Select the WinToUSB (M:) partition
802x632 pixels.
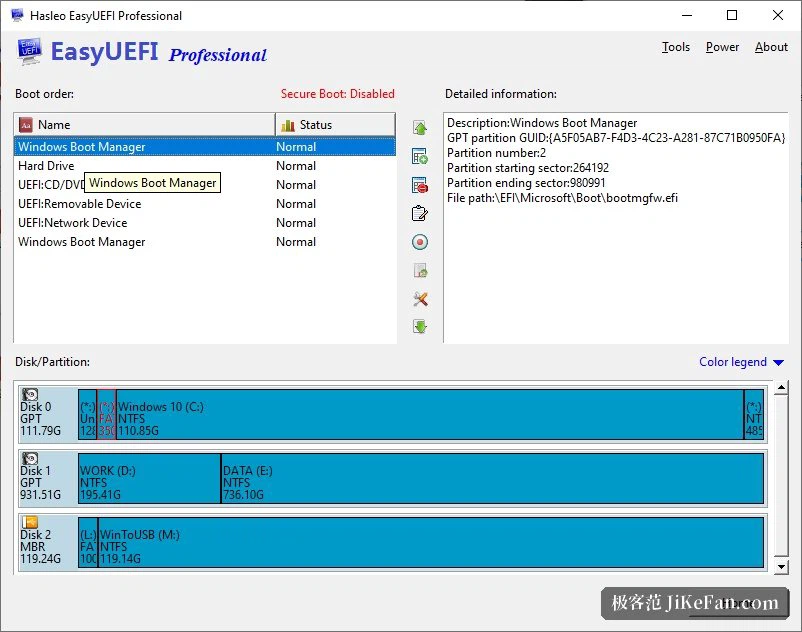coord(431,542)
